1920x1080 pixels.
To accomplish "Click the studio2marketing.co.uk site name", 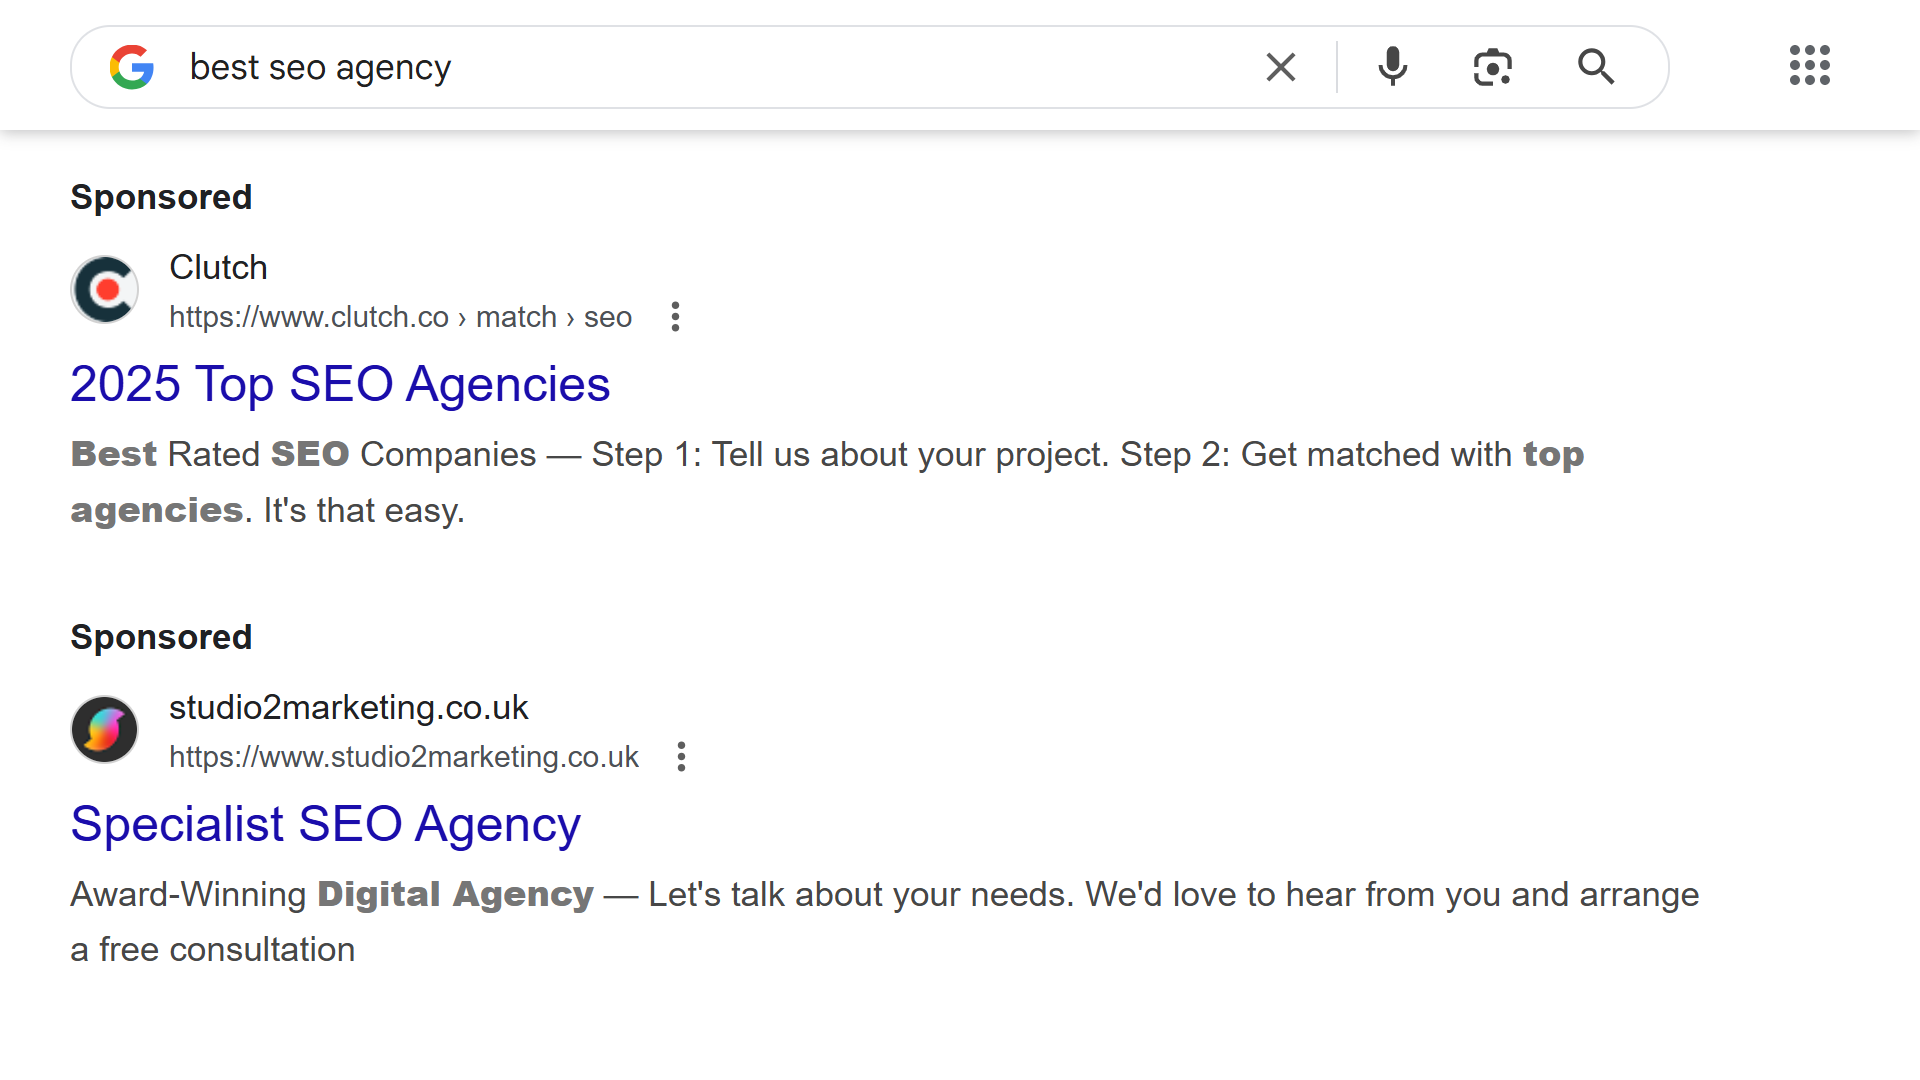I will pyautogui.click(x=349, y=707).
